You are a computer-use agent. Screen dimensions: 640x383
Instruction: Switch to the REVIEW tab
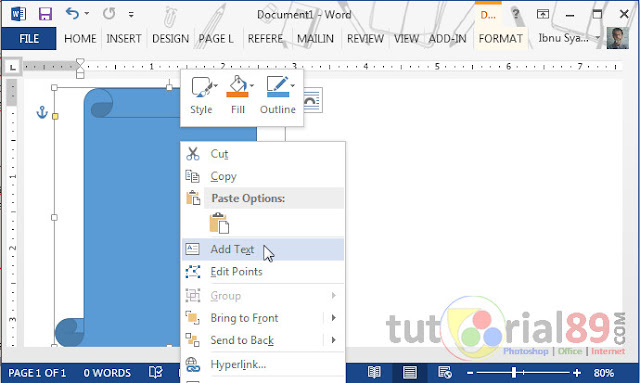click(365, 39)
